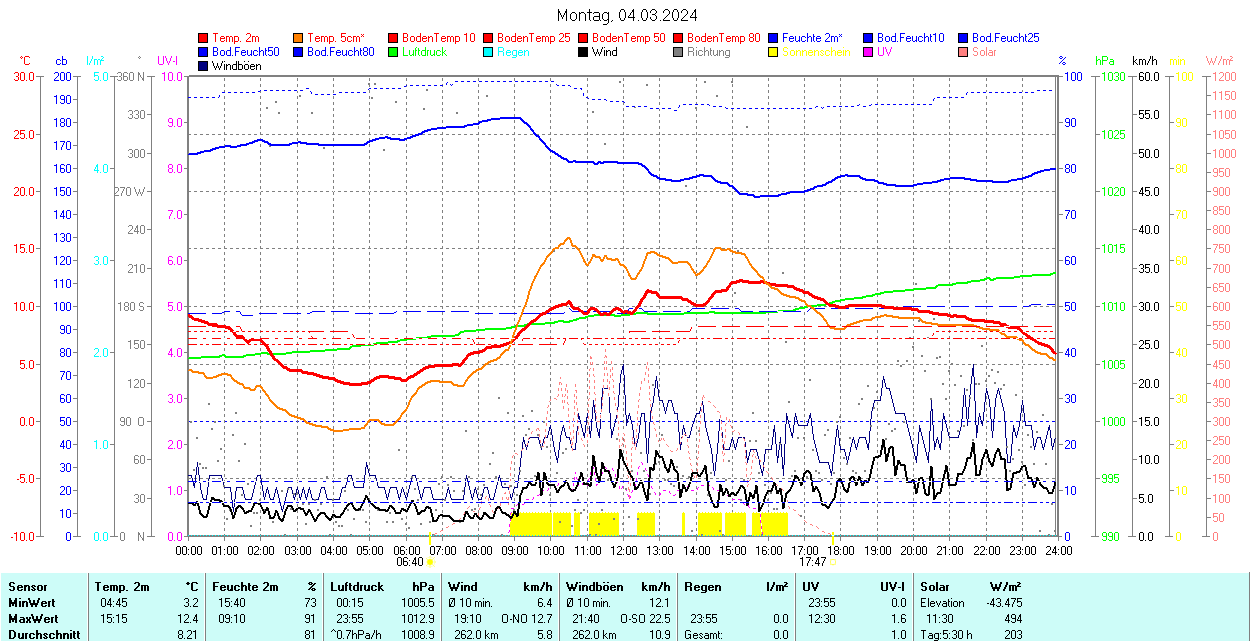This screenshot has height=641, width=1250.
Task: Click the 'Bod.Feucht80' legend label
Action: coord(341,52)
